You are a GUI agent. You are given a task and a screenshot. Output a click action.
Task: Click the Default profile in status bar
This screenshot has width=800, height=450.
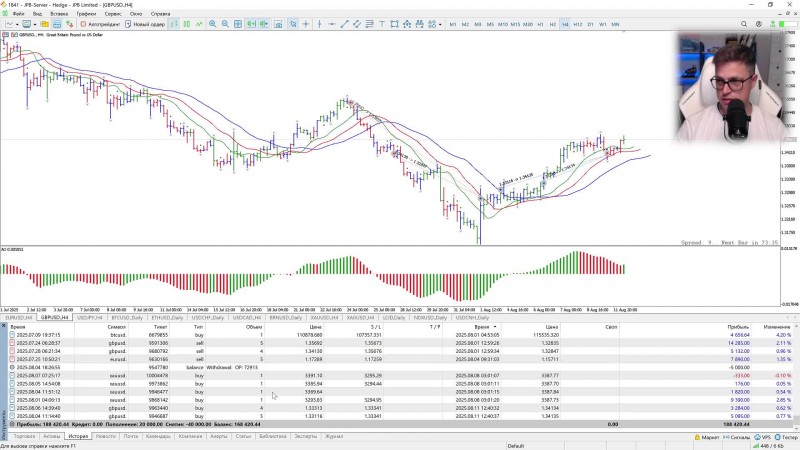point(515,446)
